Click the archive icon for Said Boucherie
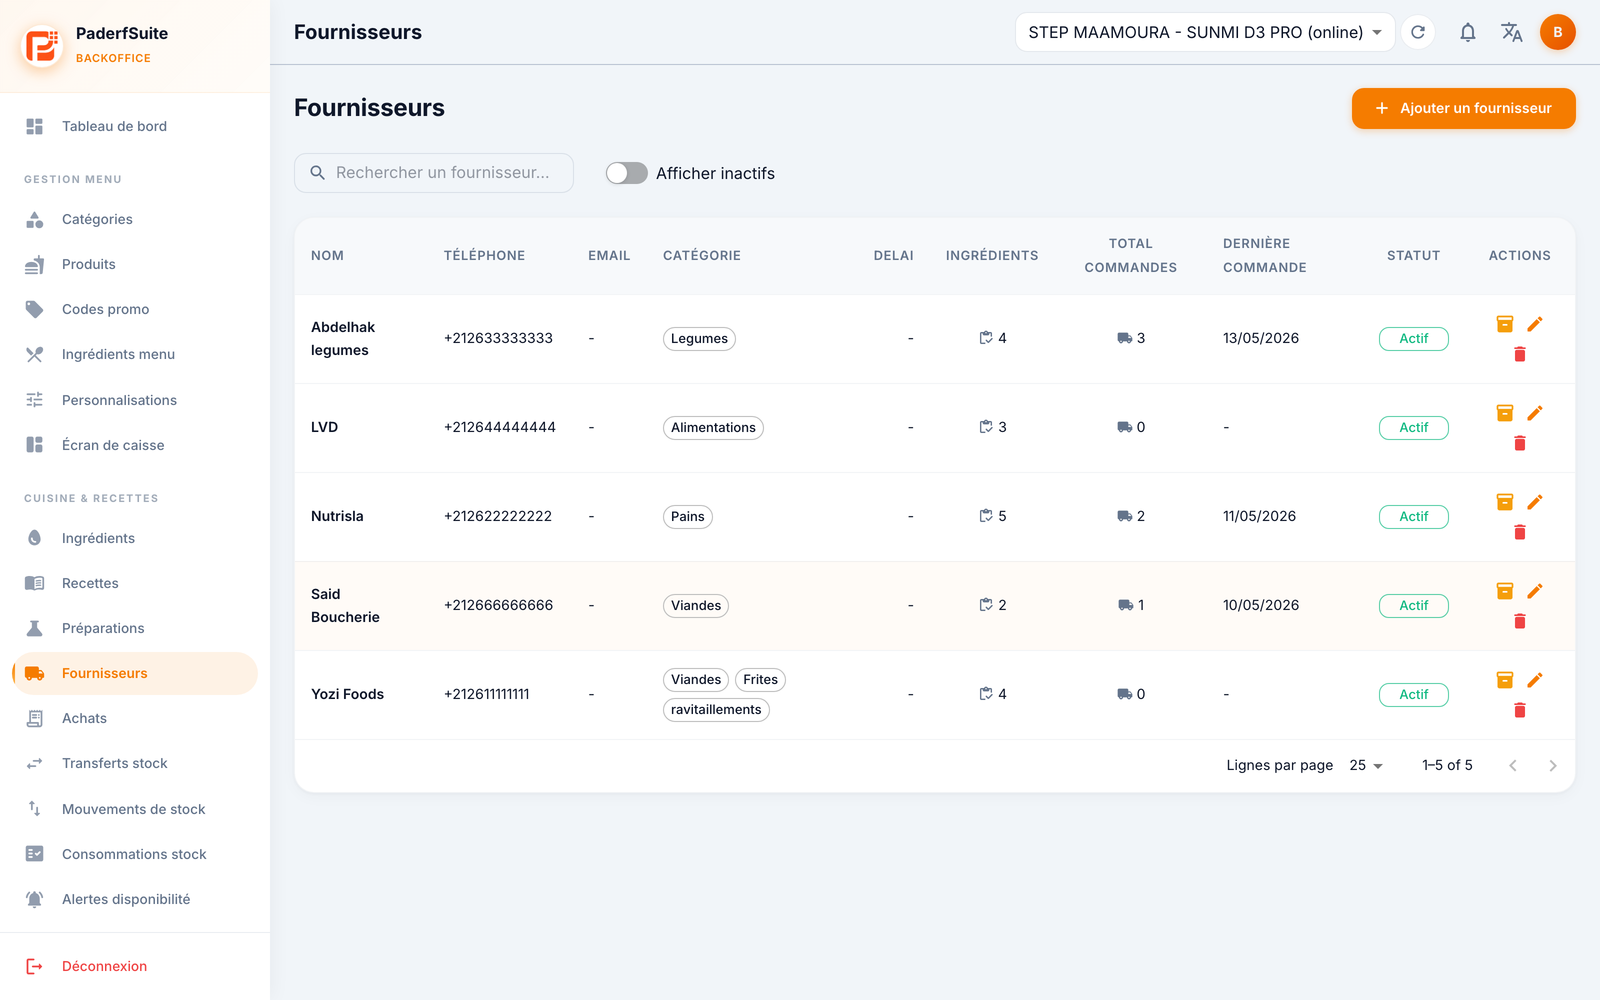 tap(1505, 591)
